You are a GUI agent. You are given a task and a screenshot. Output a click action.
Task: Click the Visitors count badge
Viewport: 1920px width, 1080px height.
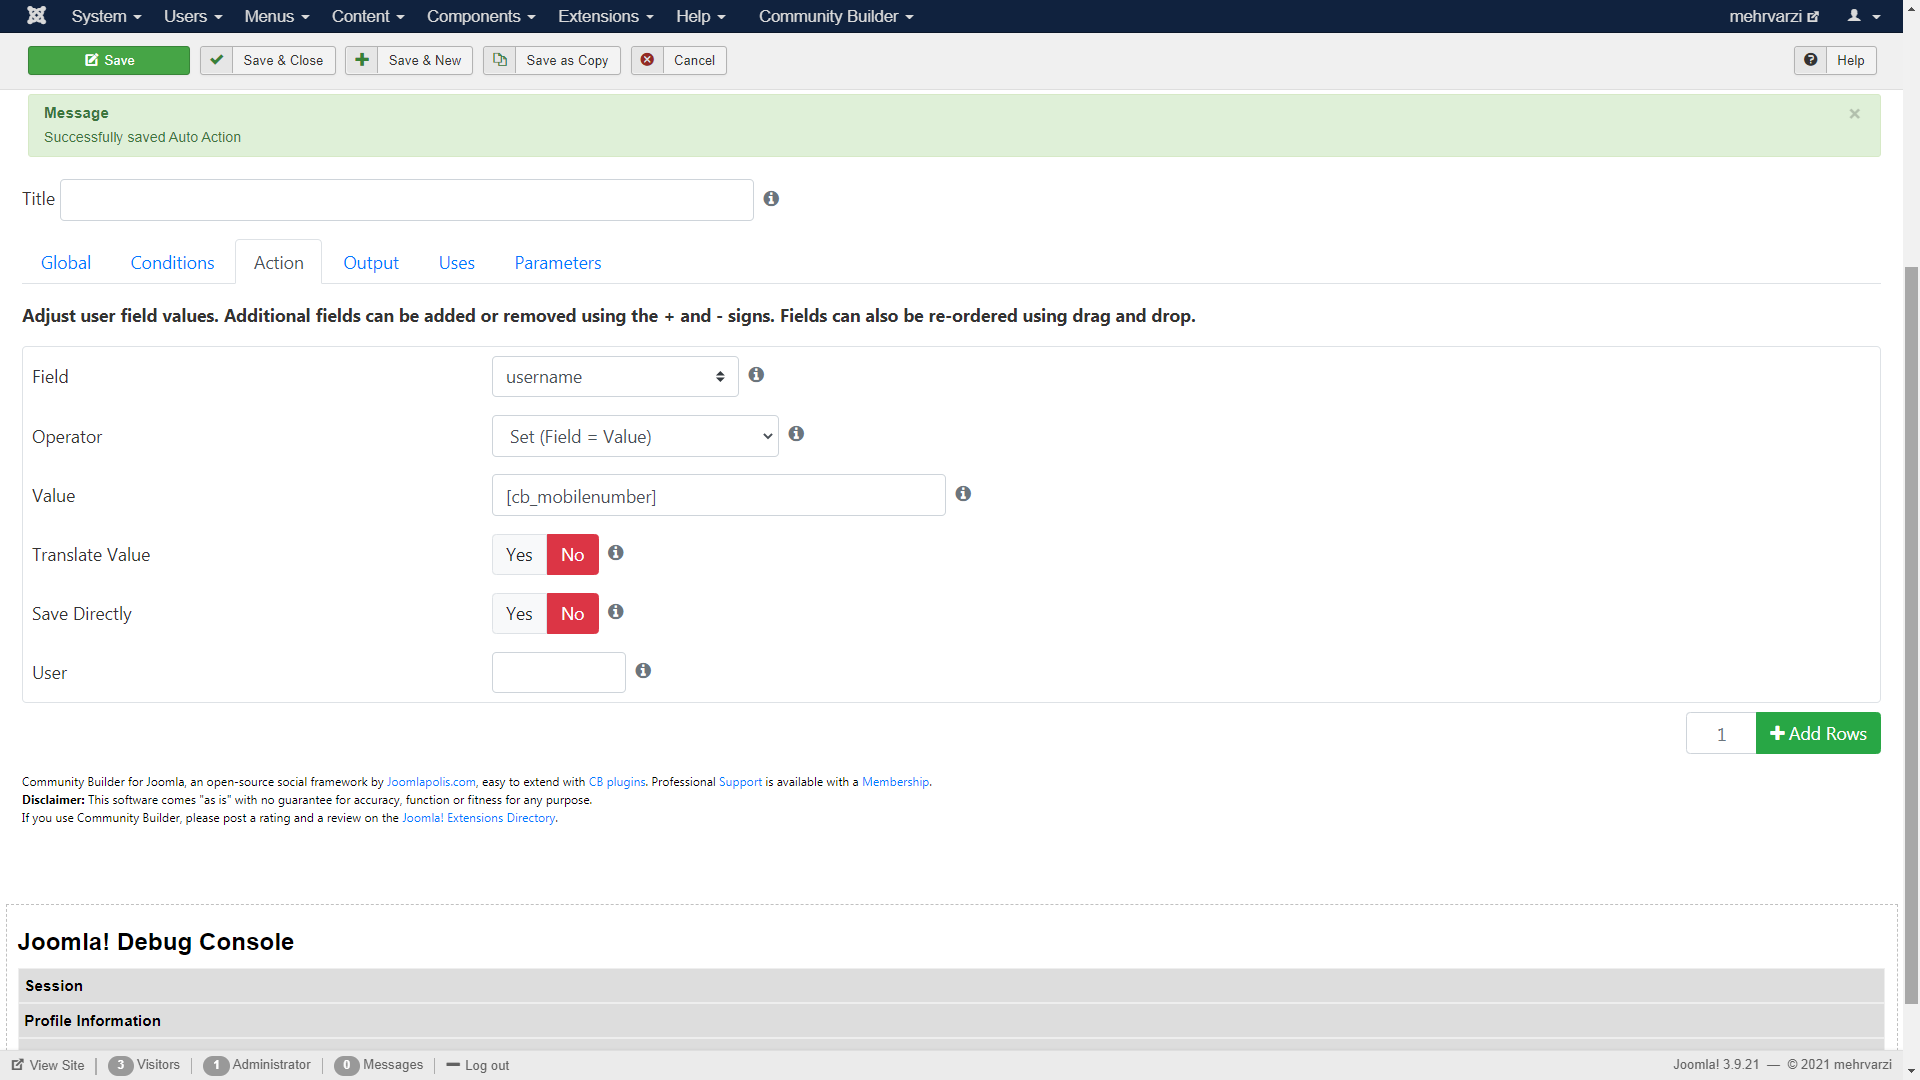[x=120, y=1065]
